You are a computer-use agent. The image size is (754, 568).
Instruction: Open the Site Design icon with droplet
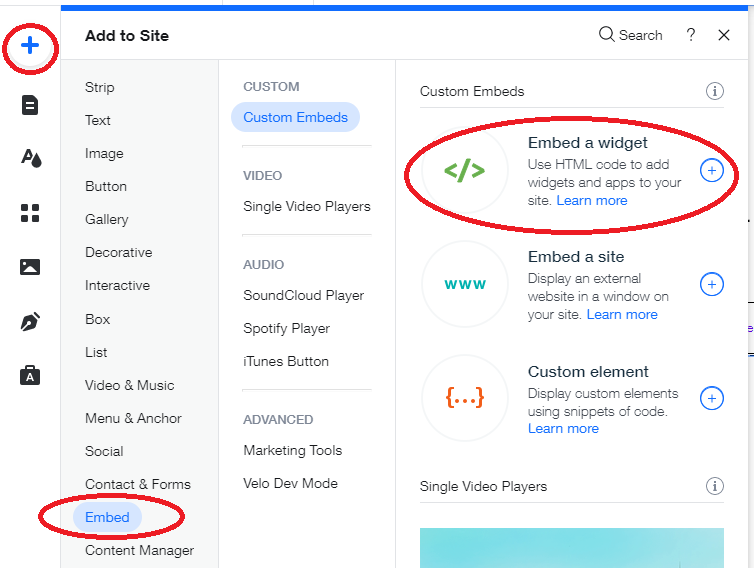[31, 158]
